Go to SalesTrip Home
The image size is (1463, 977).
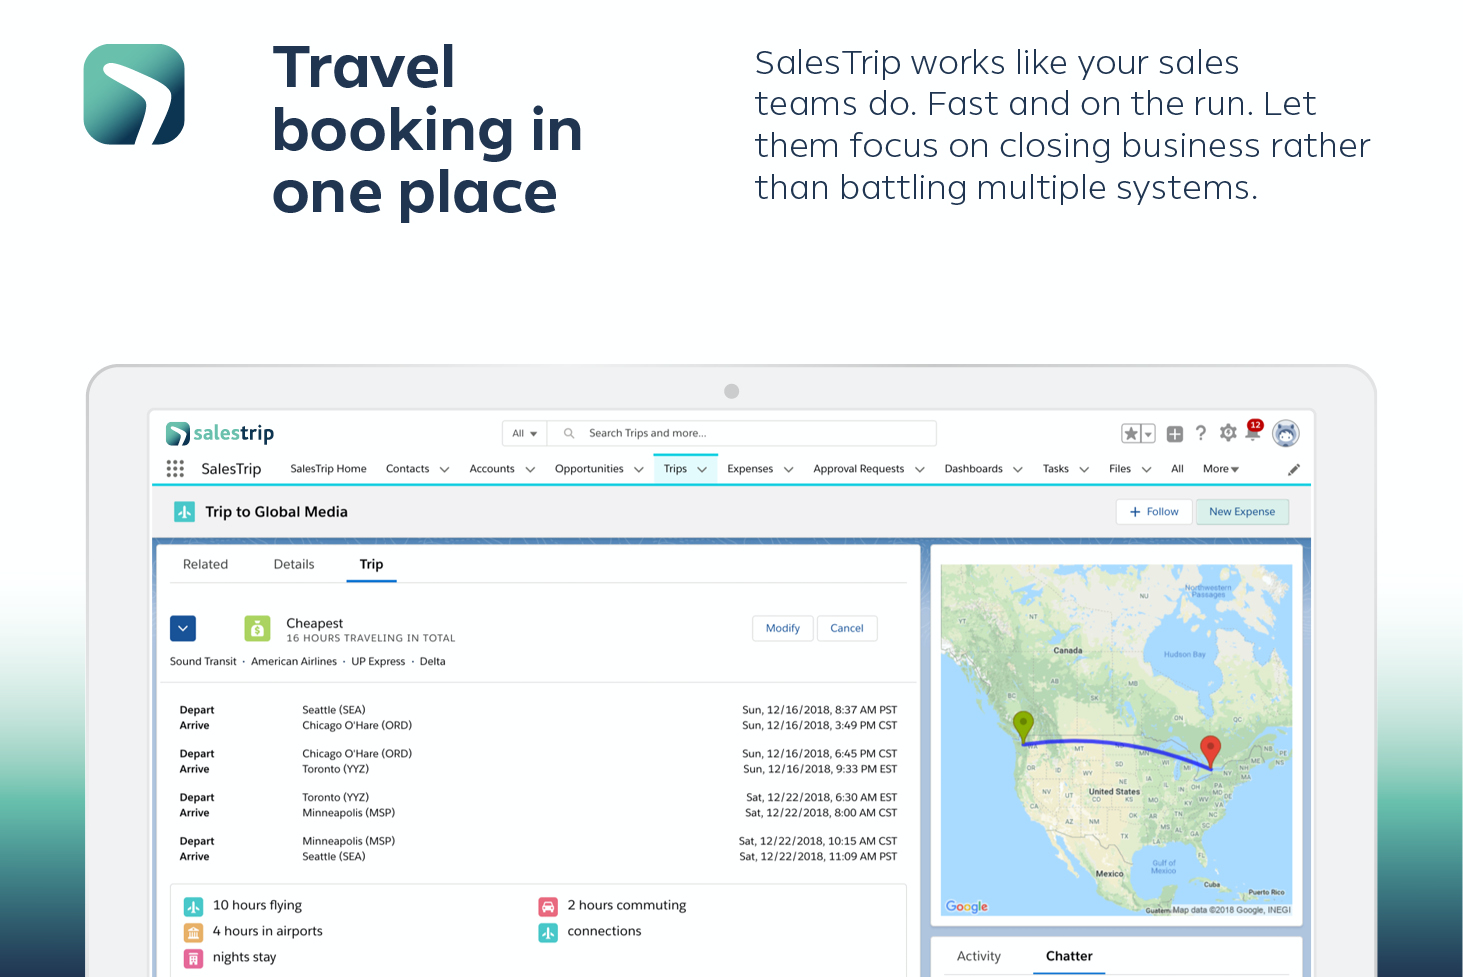pyautogui.click(x=328, y=469)
